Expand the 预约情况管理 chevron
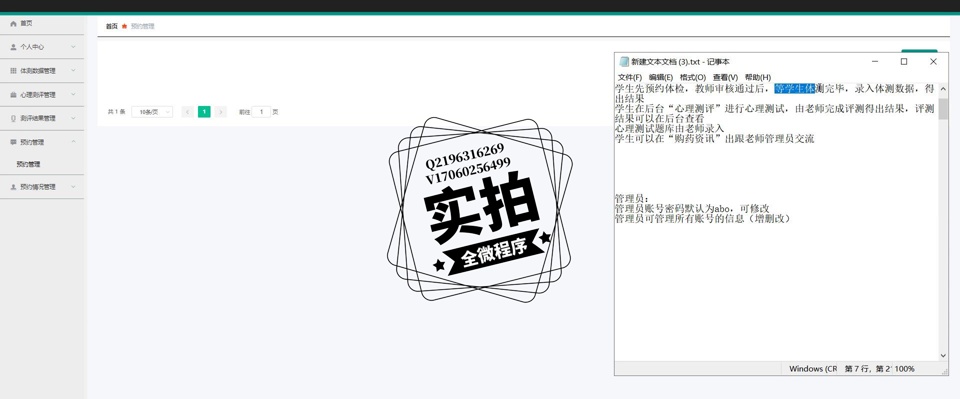 pyautogui.click(x=73, y=187)
